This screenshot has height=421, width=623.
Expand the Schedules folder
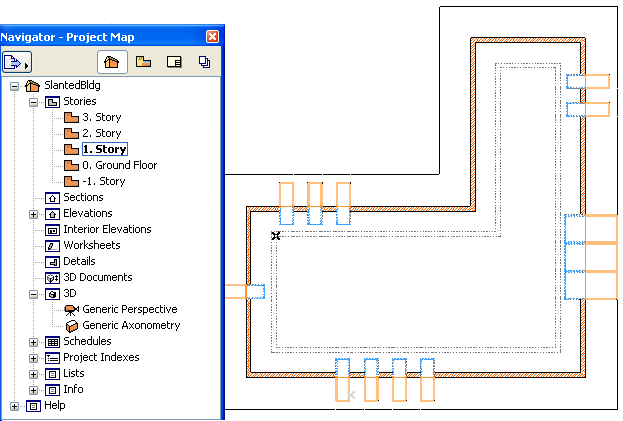point(33,342)
